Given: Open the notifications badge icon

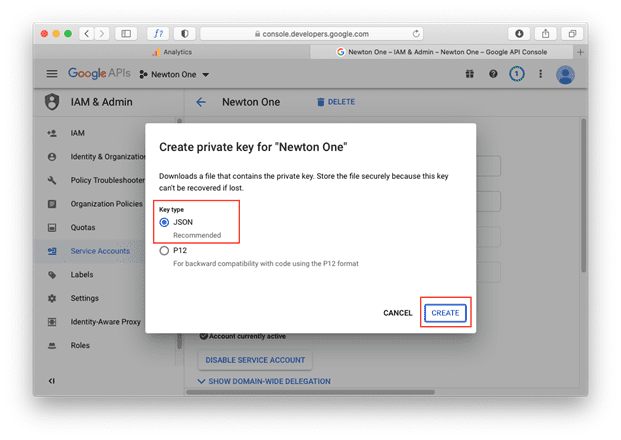Looking at the screenshot, I should point(516,74).
